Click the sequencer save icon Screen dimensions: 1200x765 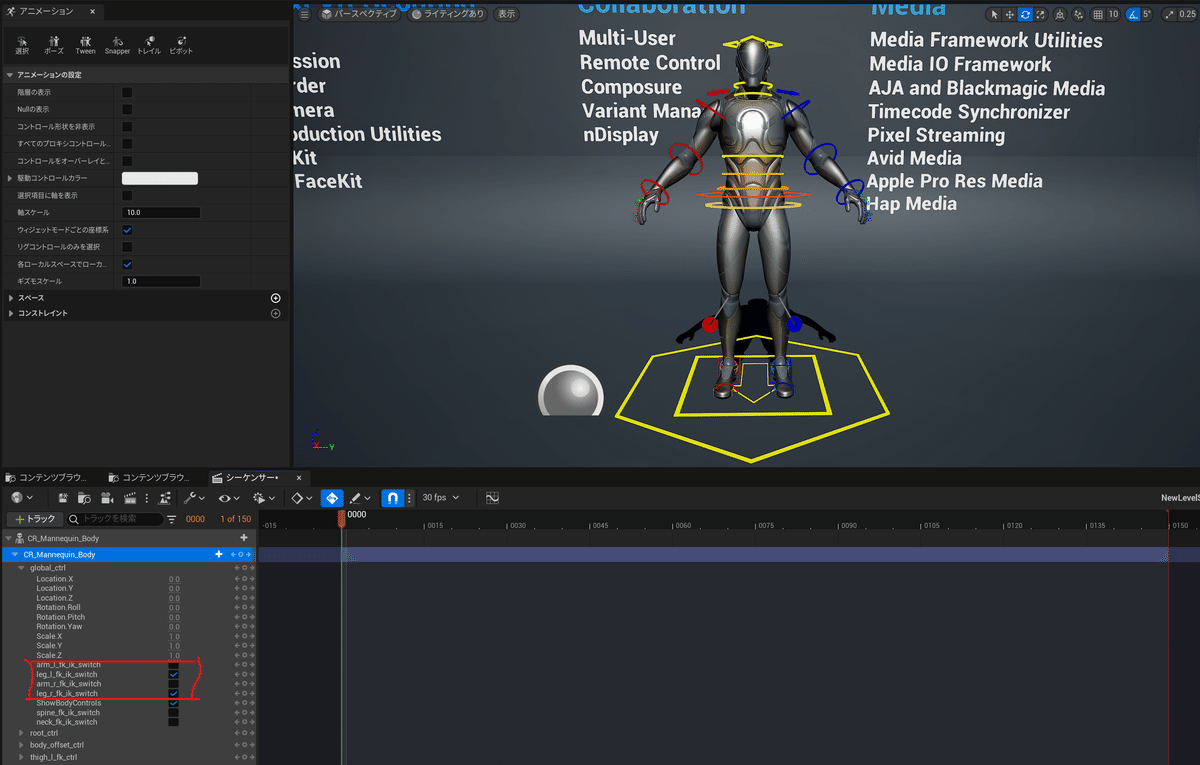[63, 497]
